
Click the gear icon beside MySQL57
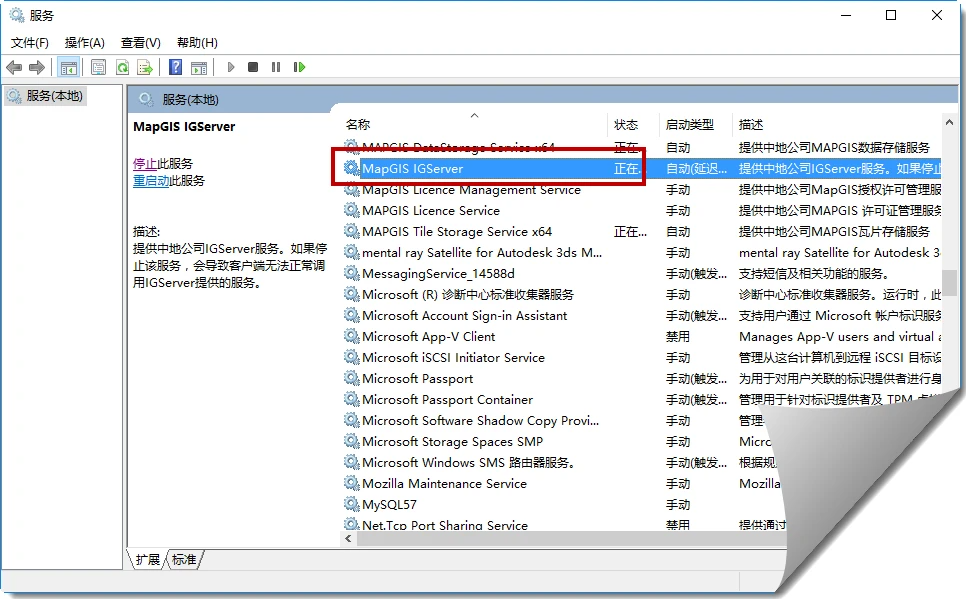tap(352, 504)
